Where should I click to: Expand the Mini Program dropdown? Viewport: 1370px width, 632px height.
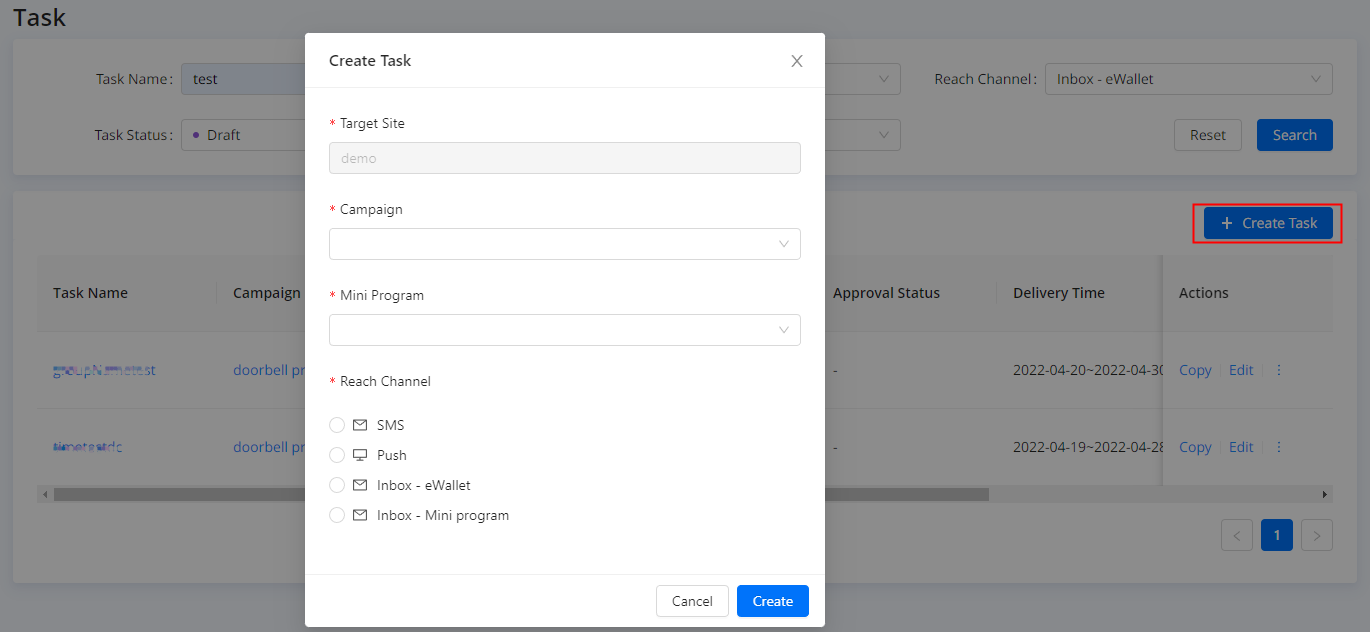[x=564, y=330]
